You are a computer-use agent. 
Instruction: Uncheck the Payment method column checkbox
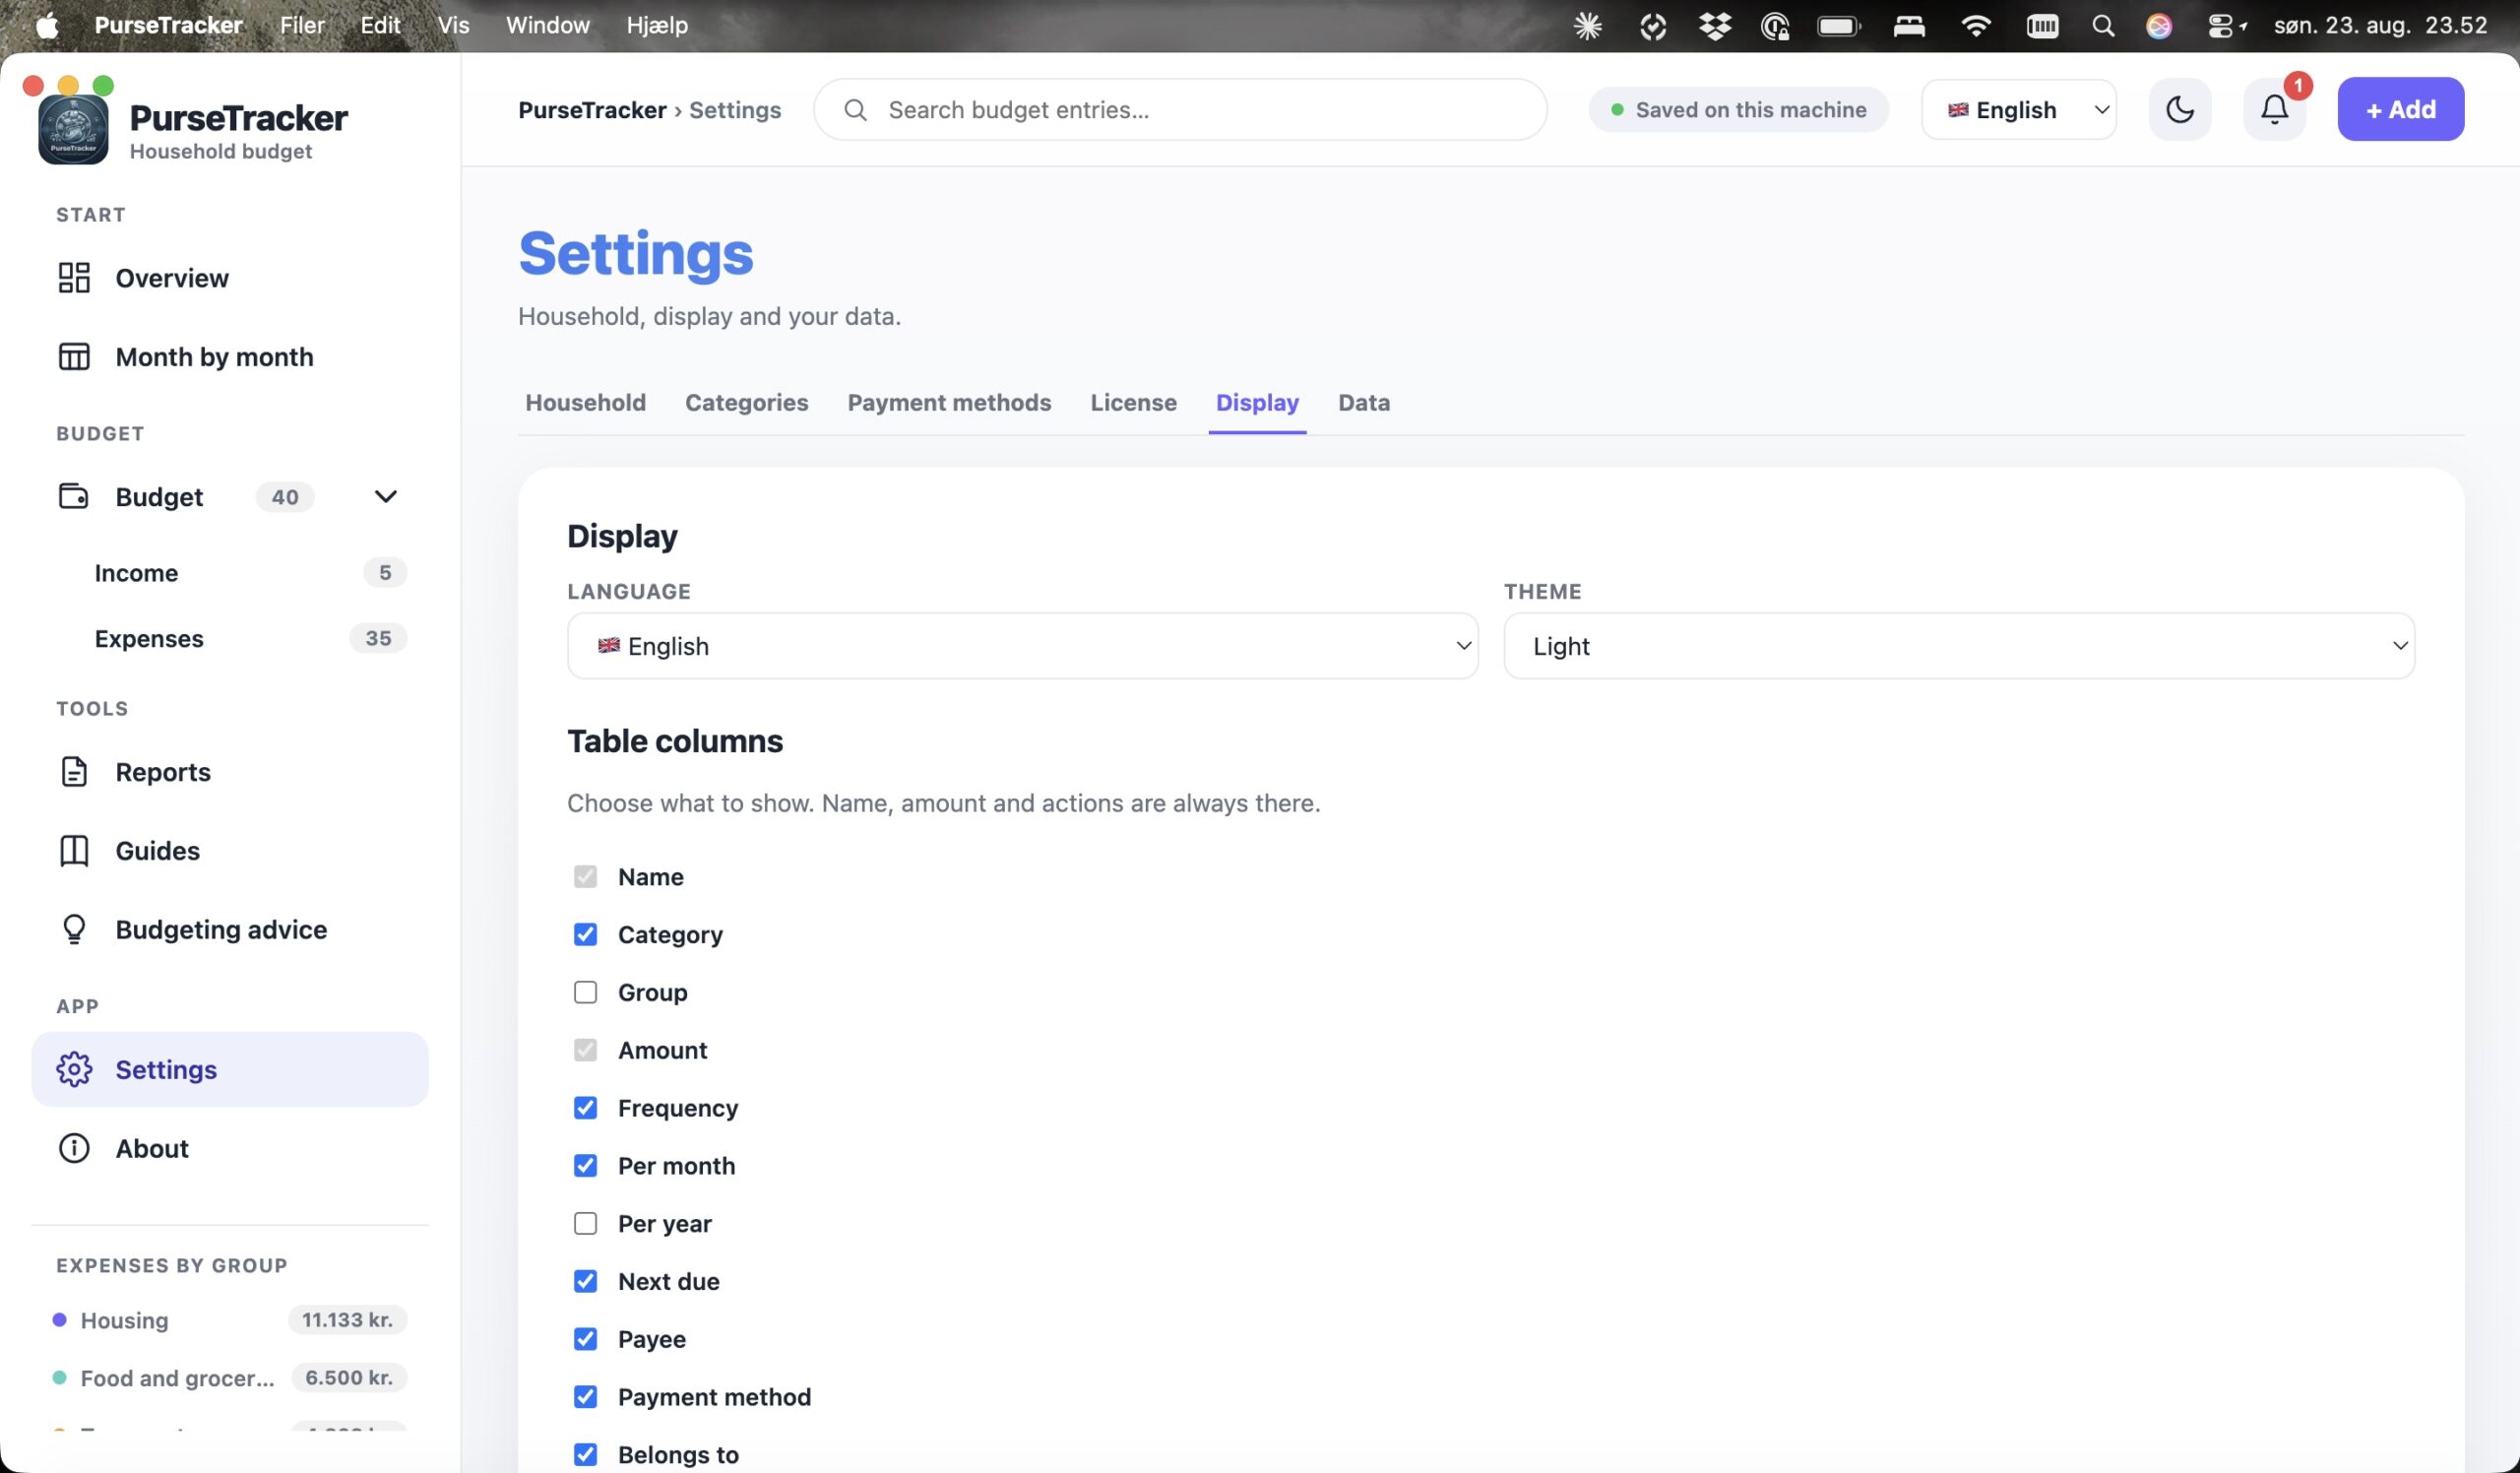(585, 1397)
